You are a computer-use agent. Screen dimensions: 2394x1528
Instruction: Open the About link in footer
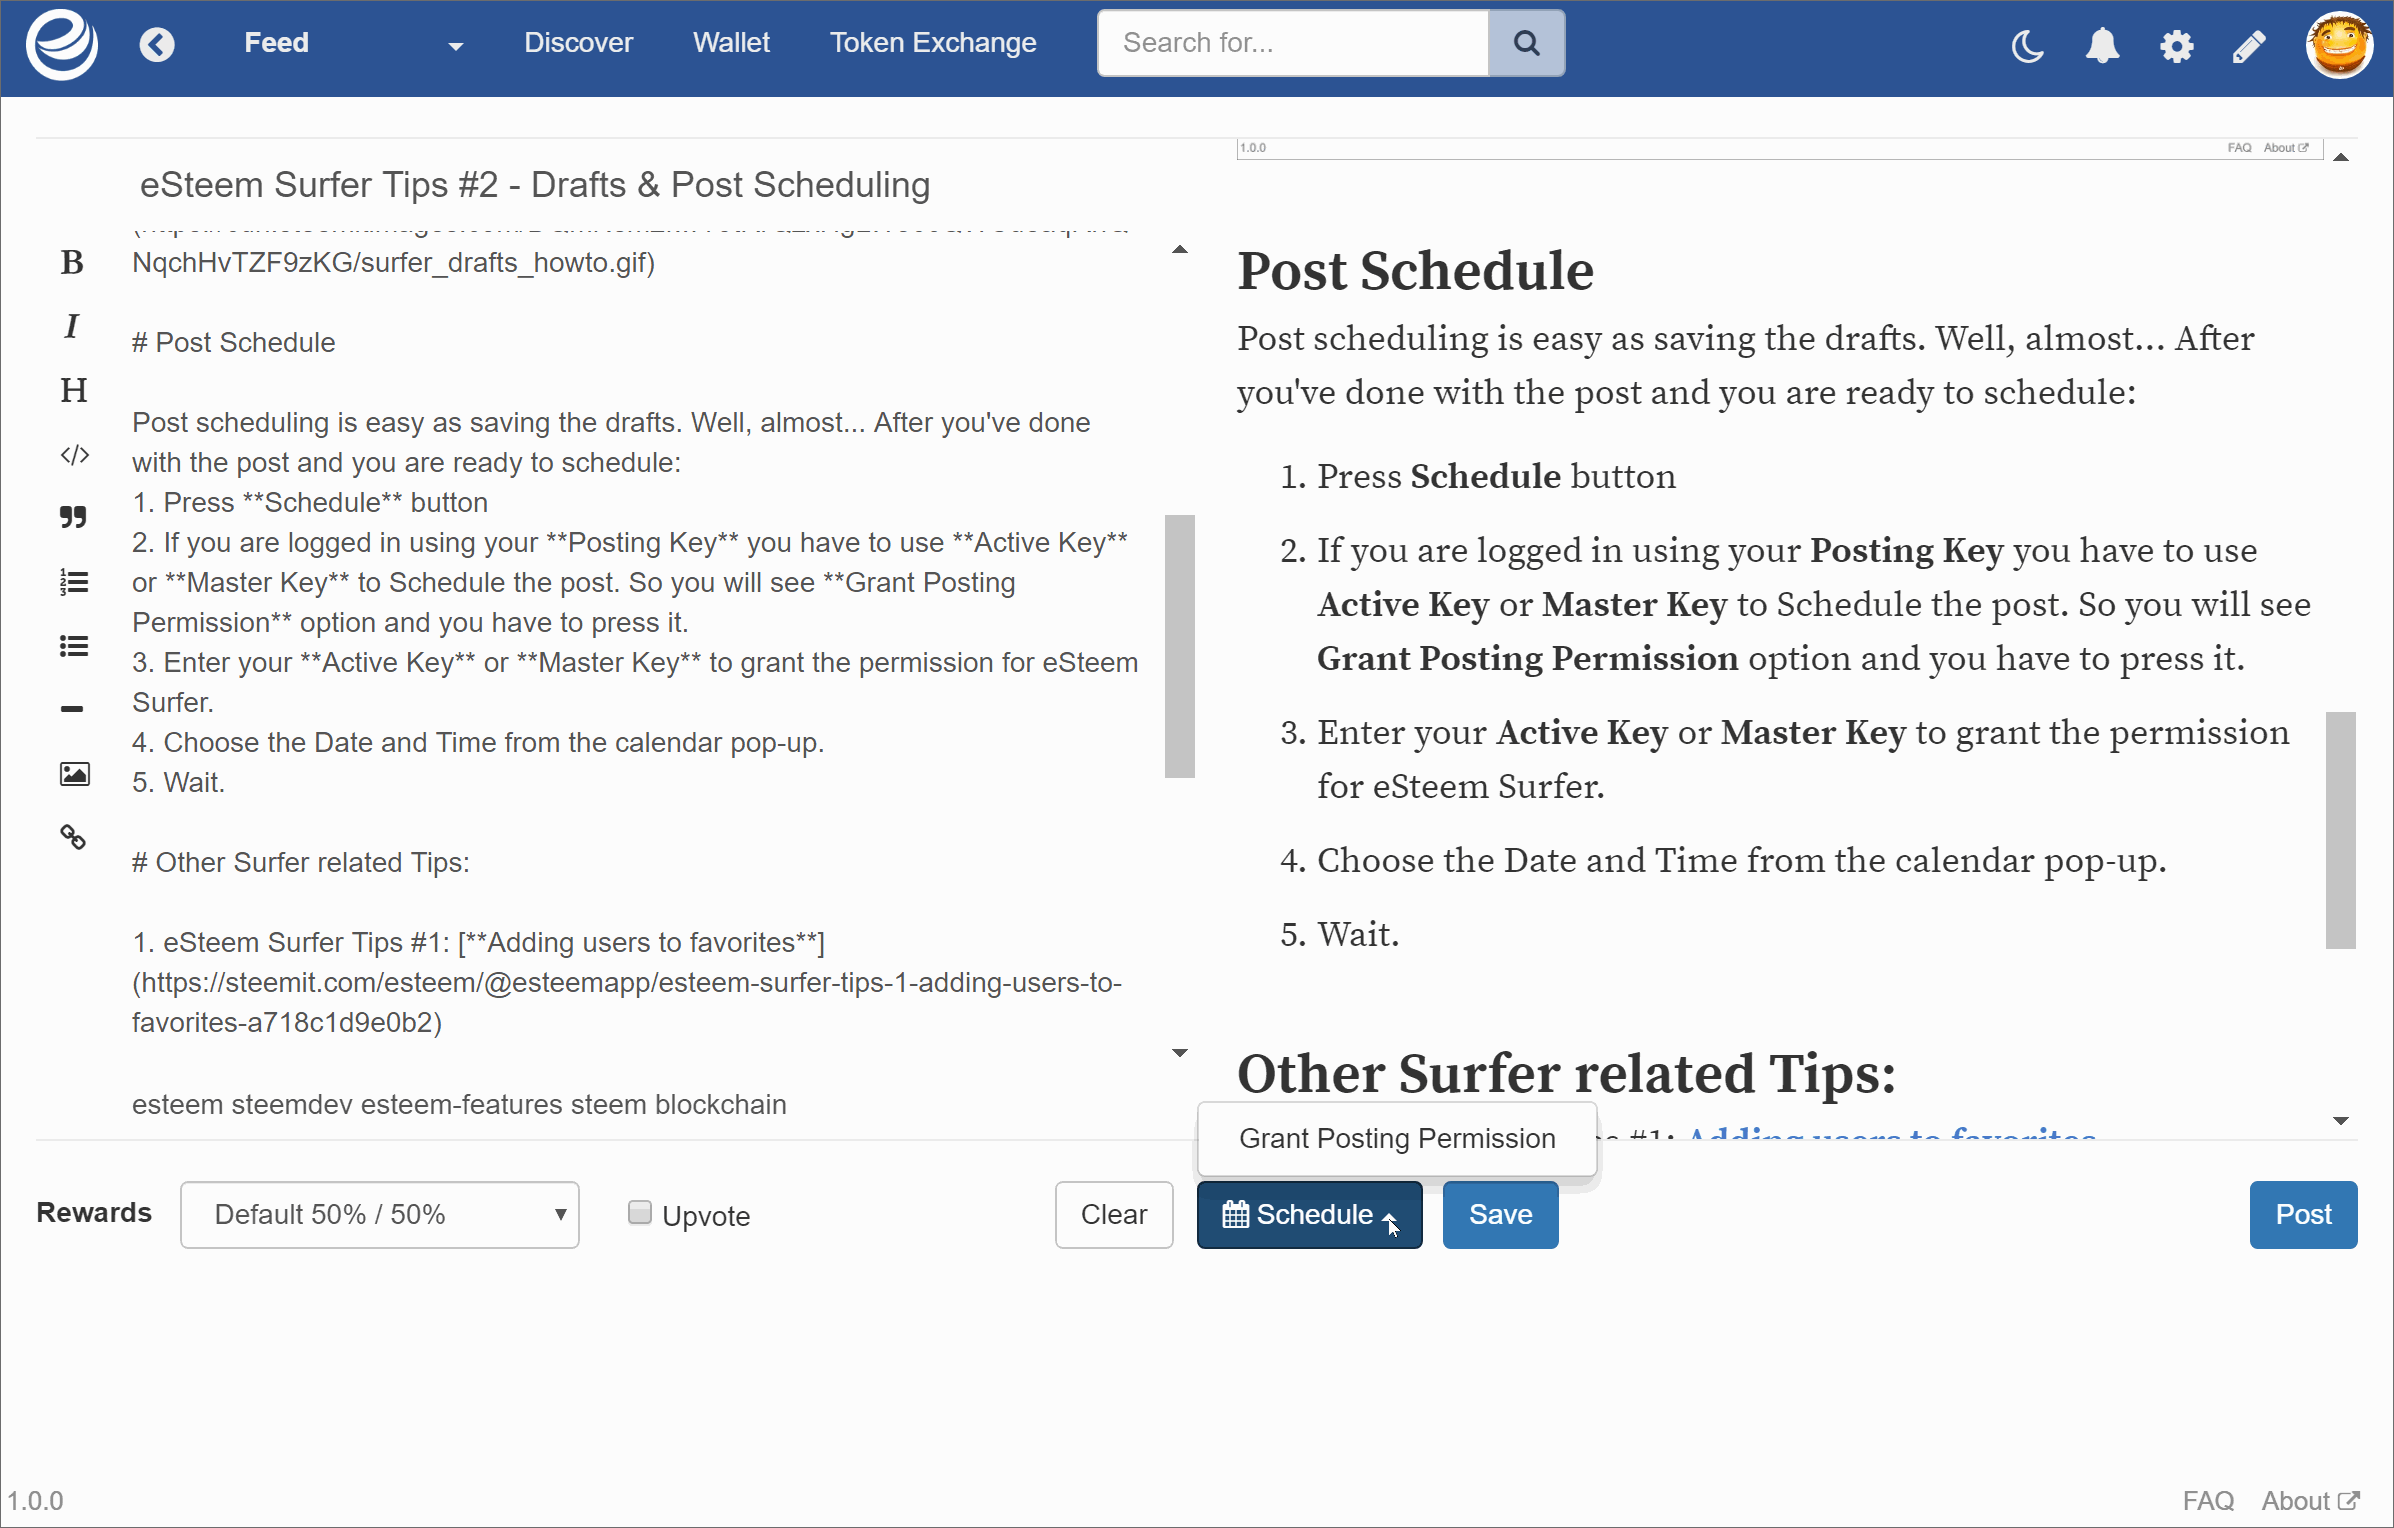click(x=2310, y=1500)
